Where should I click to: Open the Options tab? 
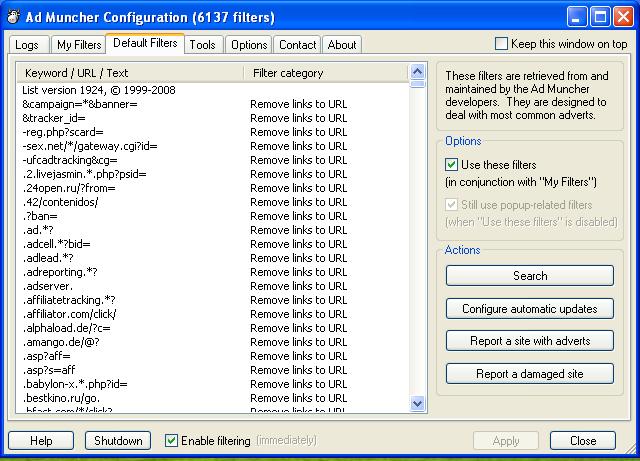pyautogui.click(x=249, y=45)
